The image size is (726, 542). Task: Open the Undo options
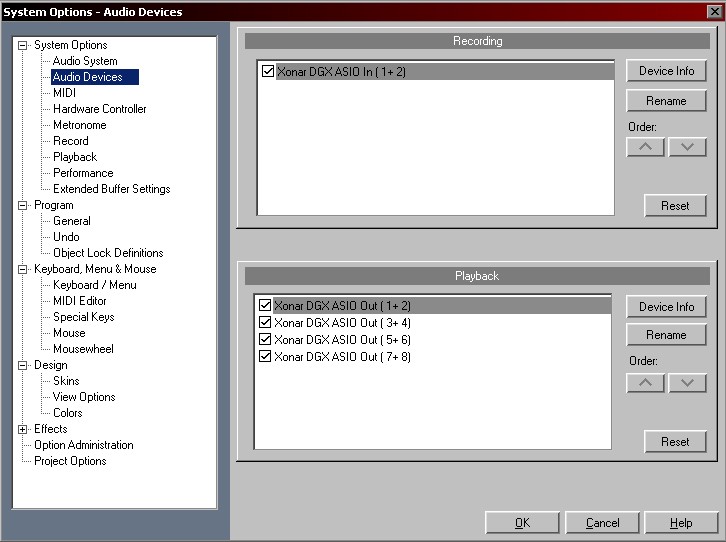pos(66,237)
